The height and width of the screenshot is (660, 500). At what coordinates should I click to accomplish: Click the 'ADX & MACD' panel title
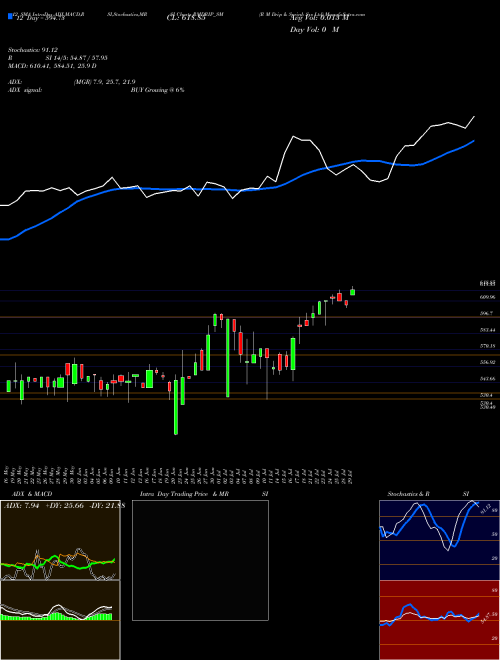(32, 494)
